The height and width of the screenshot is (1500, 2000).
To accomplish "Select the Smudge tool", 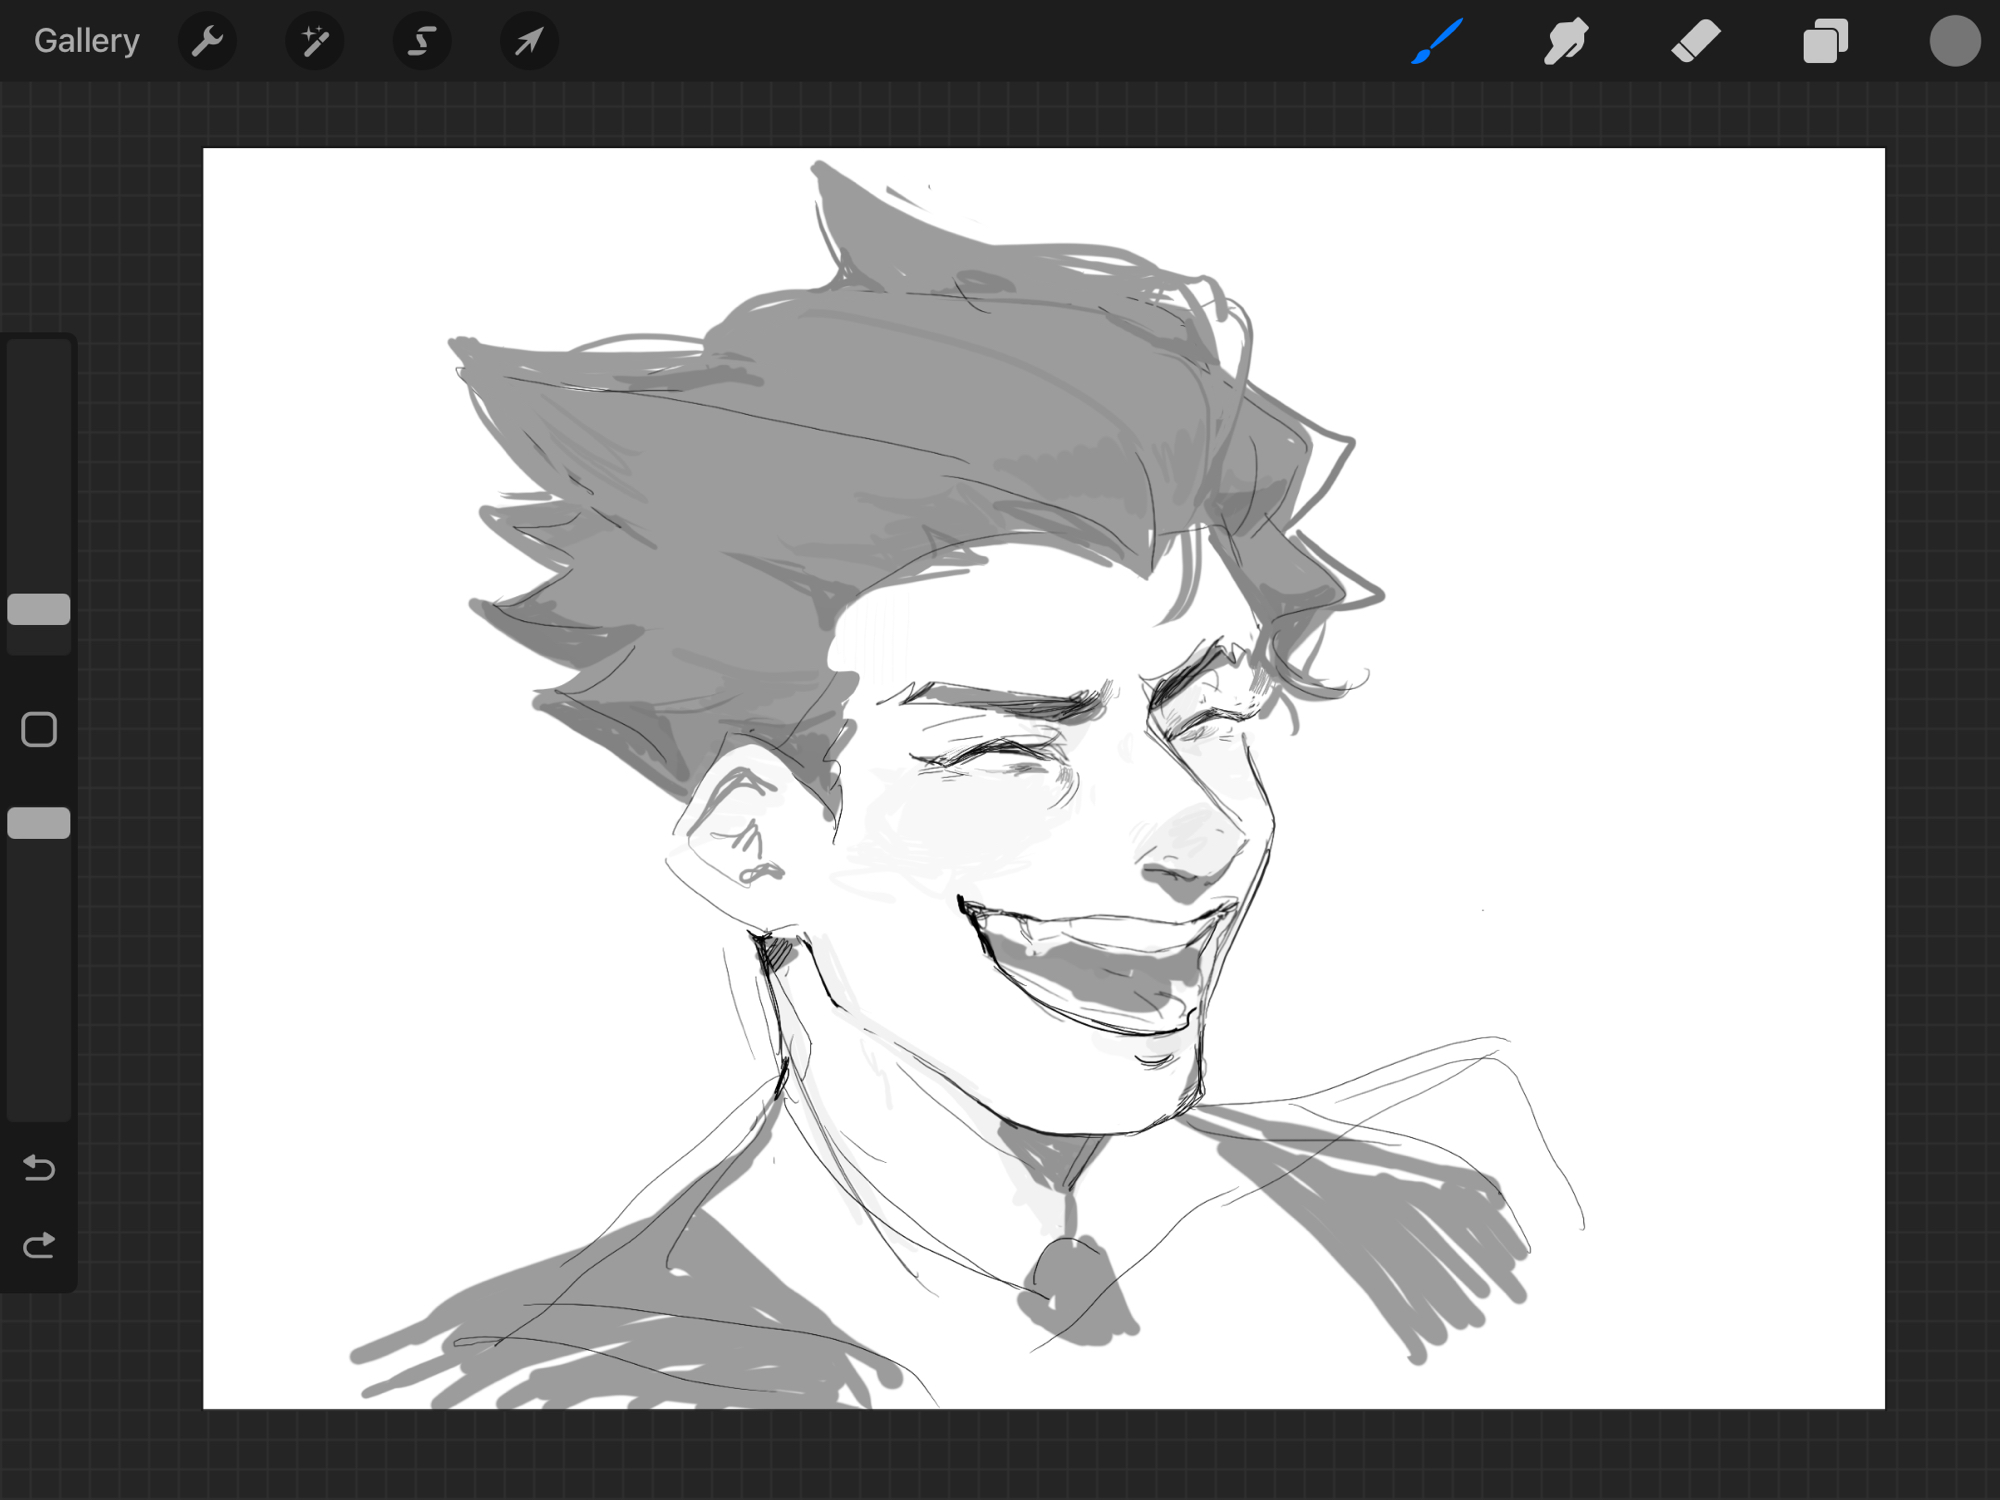I will click(1566, 41).
